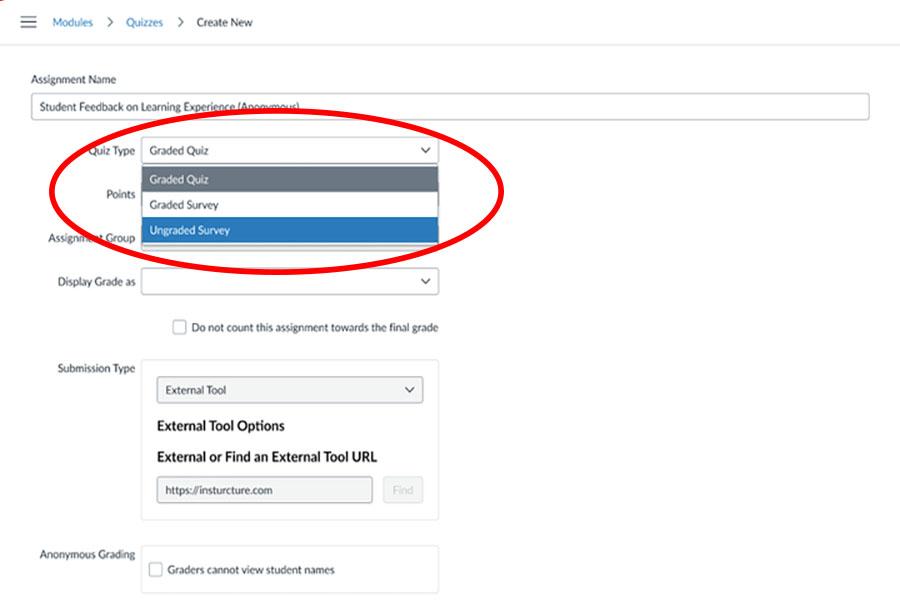Image resolution: width=900 pixels, height=600 pixels.
Task: Click the Submission Type label
Action: pyautogui.click(x=96, y=368)
